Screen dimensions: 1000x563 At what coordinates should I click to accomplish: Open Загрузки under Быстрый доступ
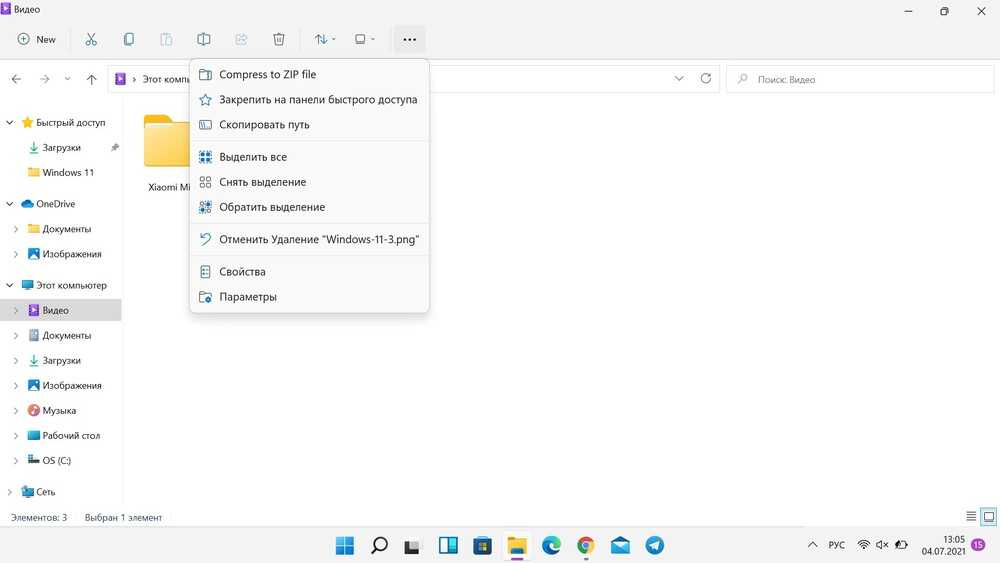[x=61, y=147]
